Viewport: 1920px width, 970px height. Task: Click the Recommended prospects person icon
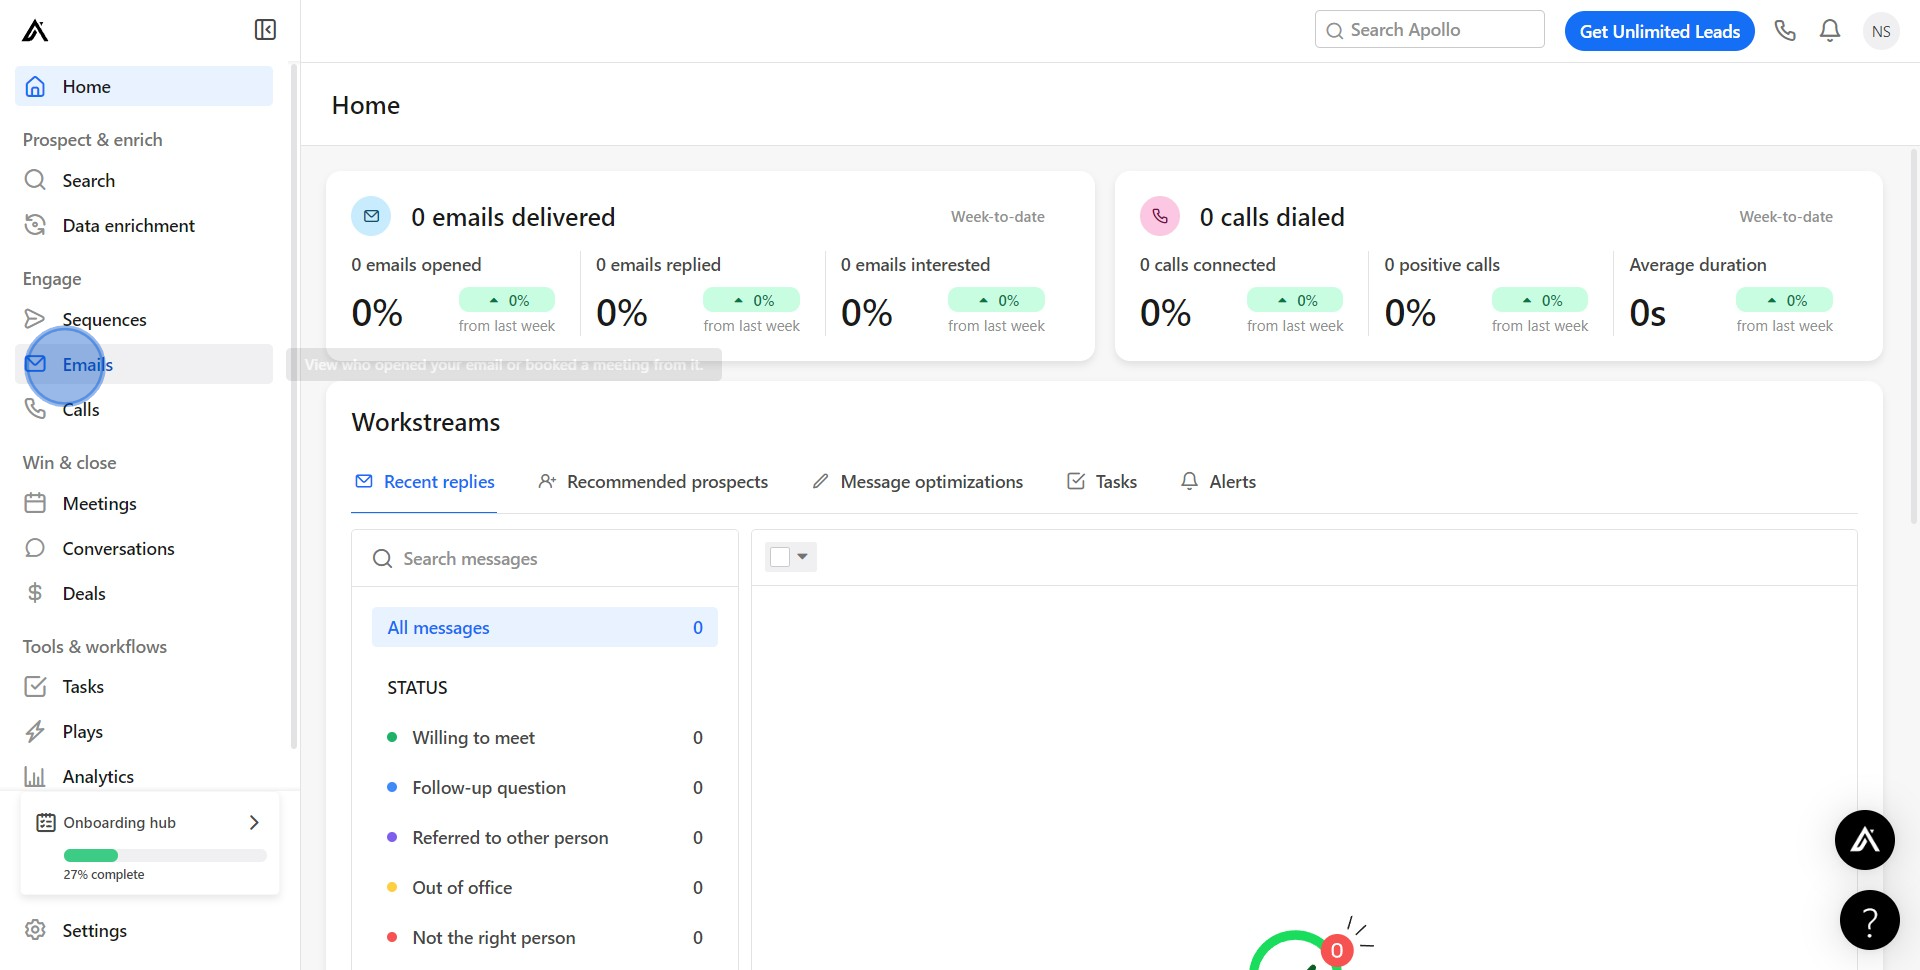[547, 481]
